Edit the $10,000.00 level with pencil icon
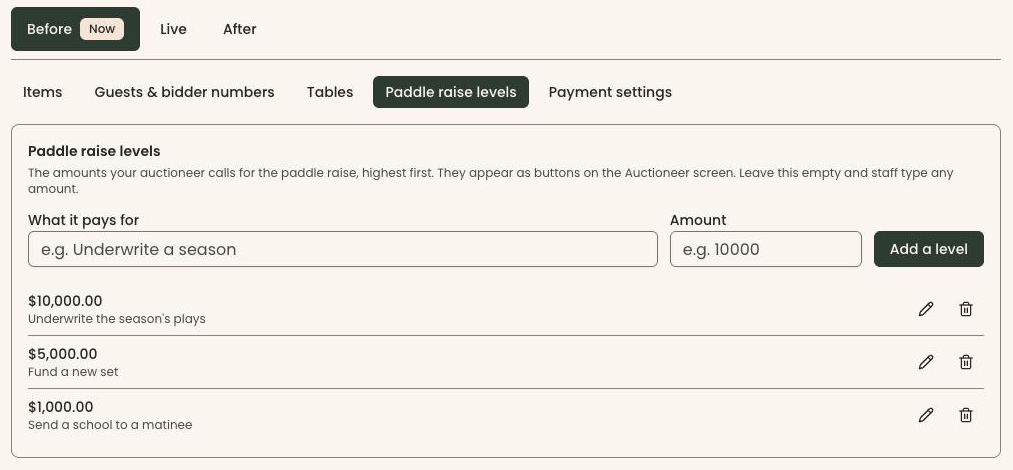 click(x=926, y=309)
